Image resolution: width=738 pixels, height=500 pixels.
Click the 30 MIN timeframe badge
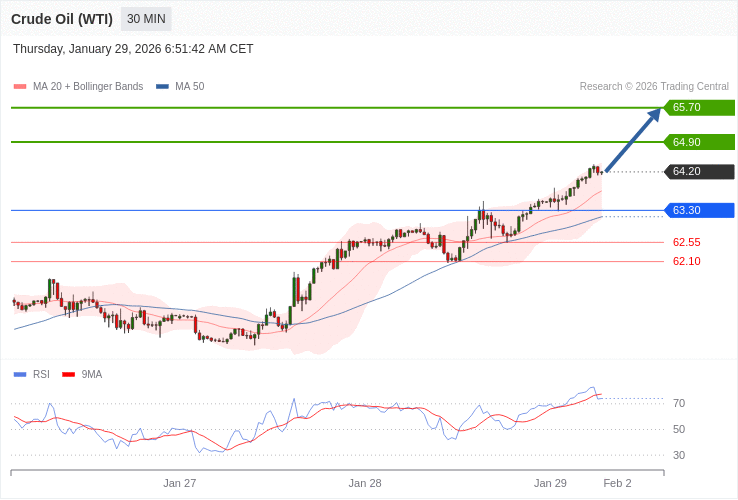point(146,19)
